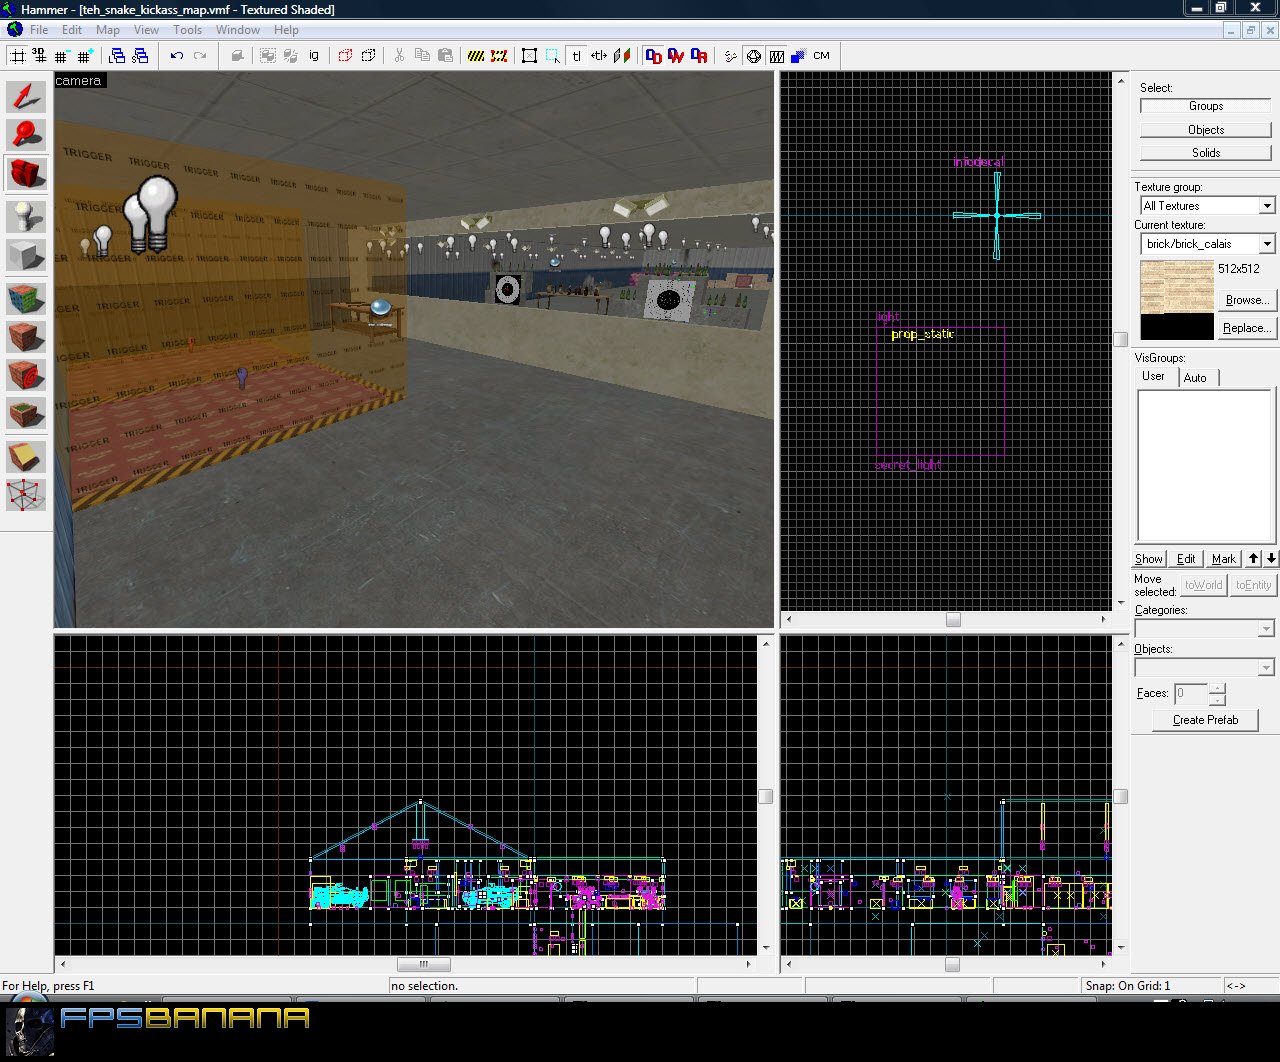Click the Undo arrow in toolbar
This screenshot has width=1280, height=1062.
point(177,56)
